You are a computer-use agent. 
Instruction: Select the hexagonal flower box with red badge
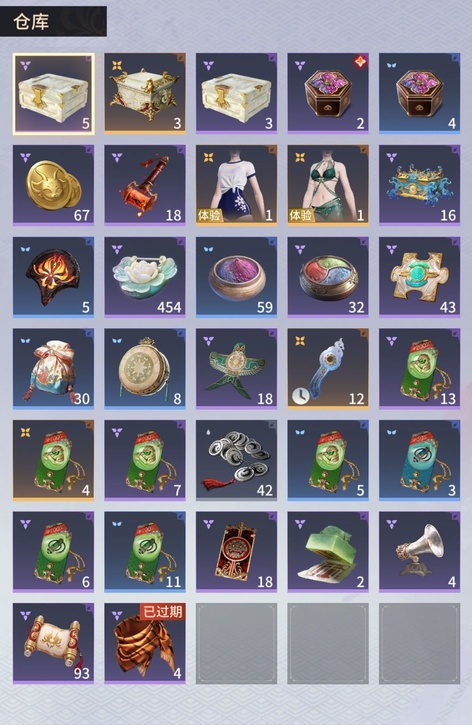point(328,93)
